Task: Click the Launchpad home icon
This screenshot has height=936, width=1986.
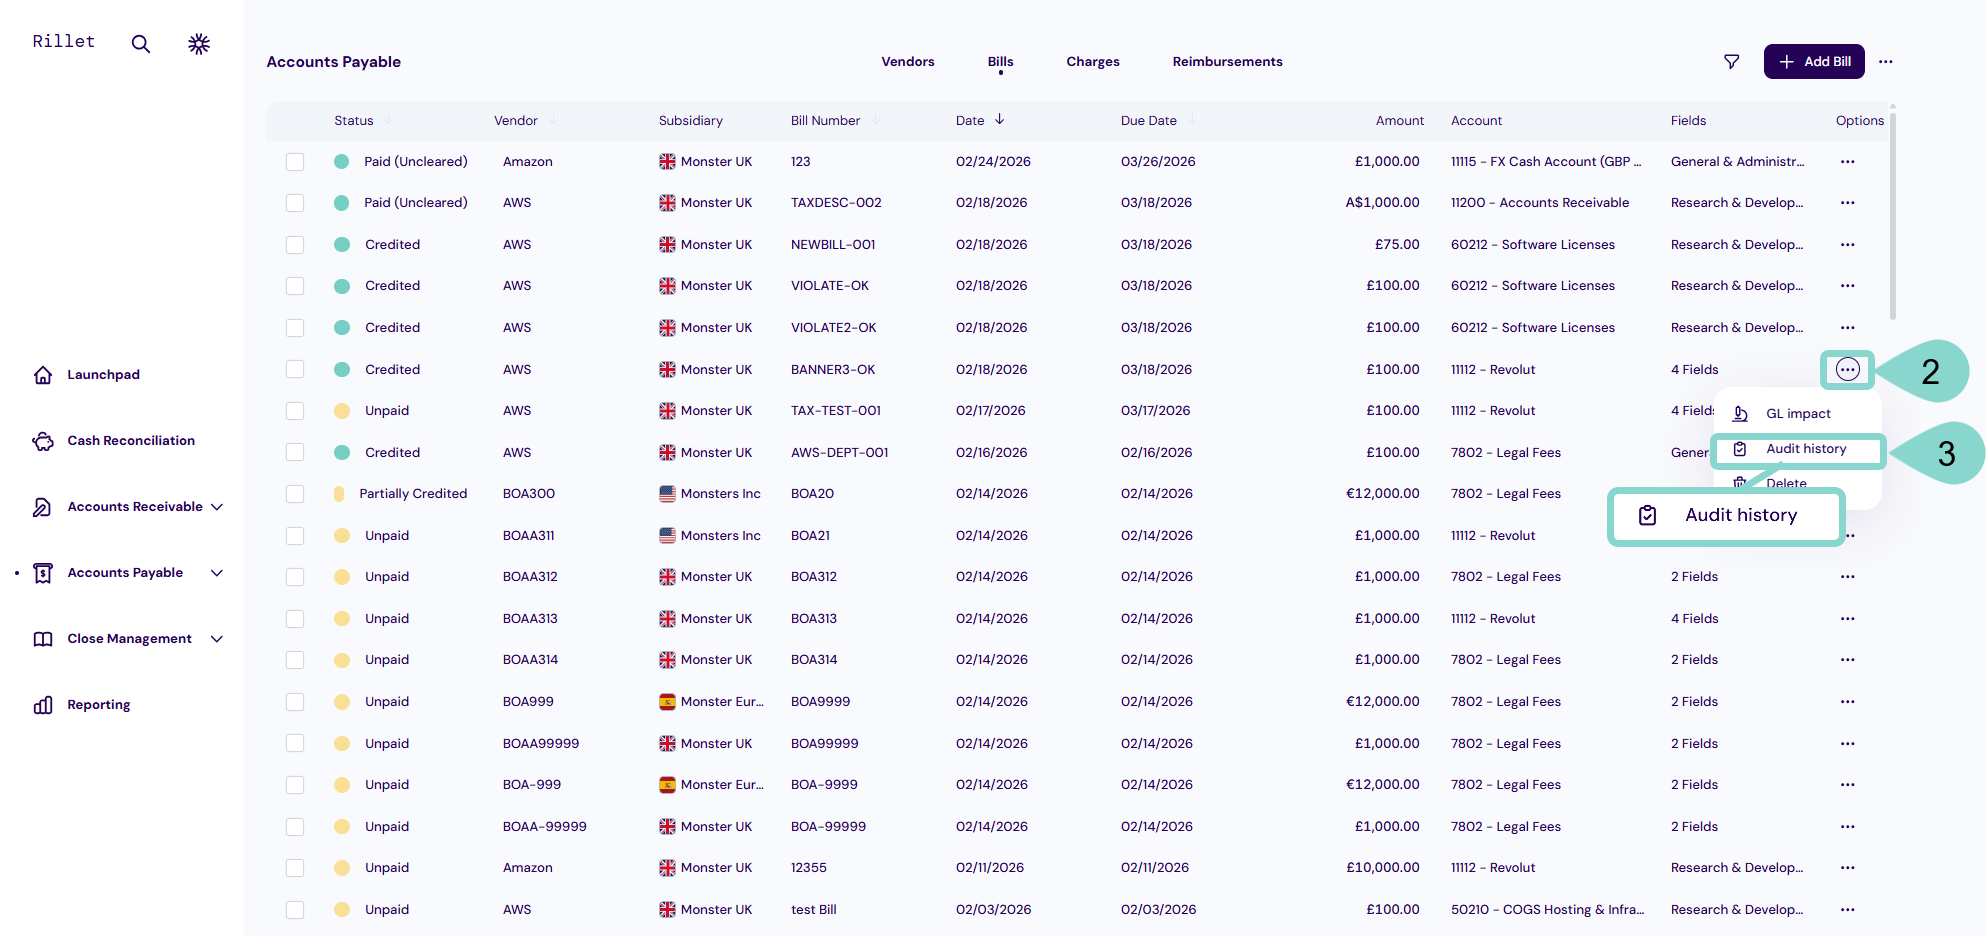Action: click(43, 375)
